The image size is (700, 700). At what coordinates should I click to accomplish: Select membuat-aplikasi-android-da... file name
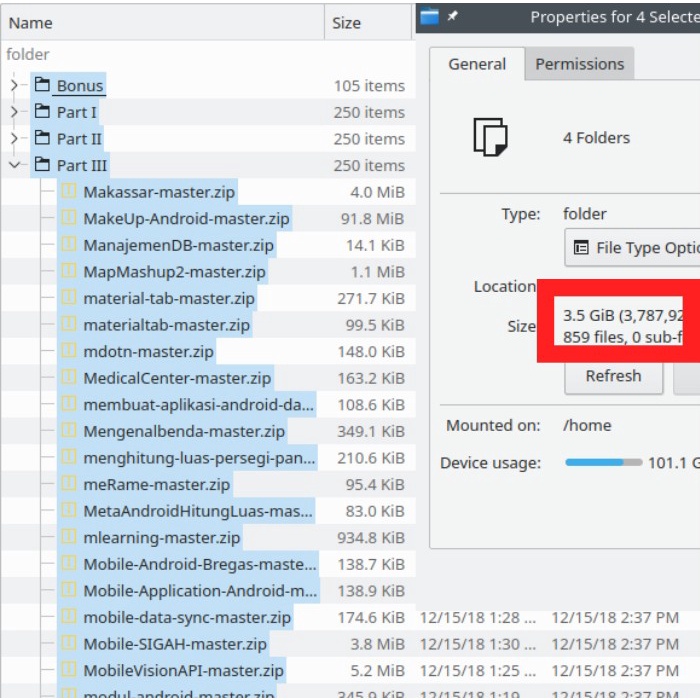(199, 404)
